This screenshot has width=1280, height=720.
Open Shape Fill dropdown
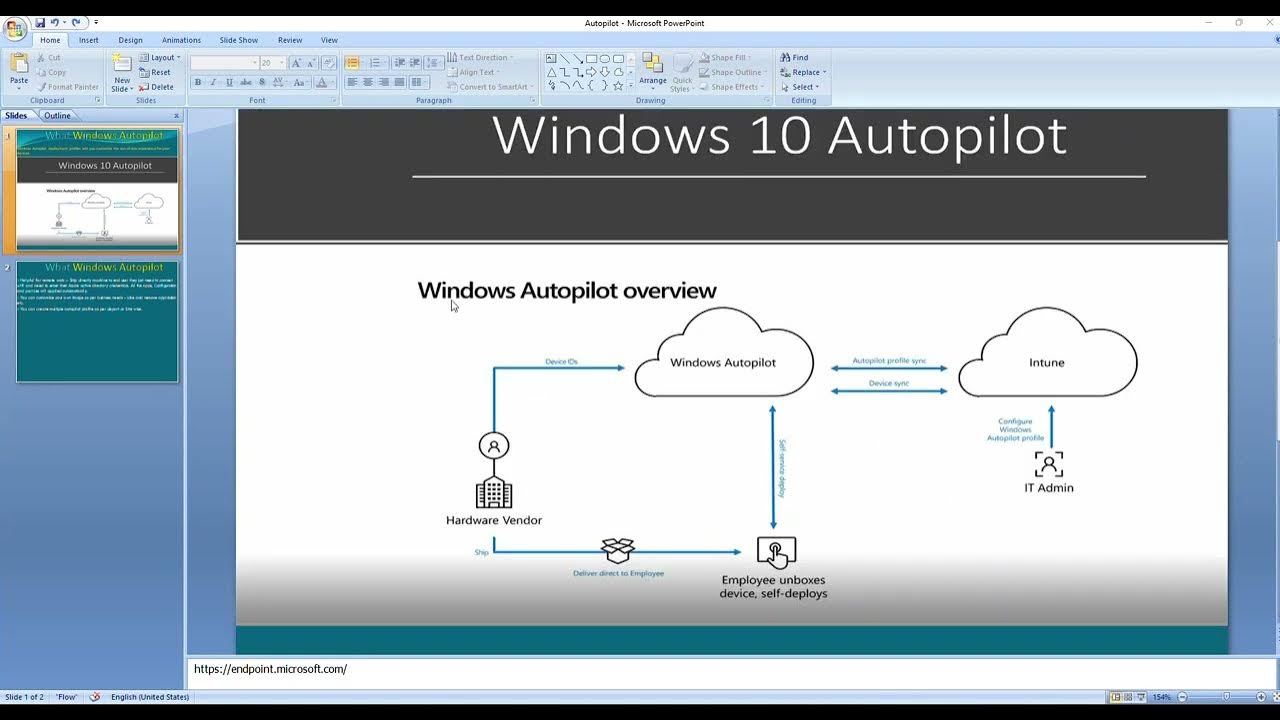point(726,58)
